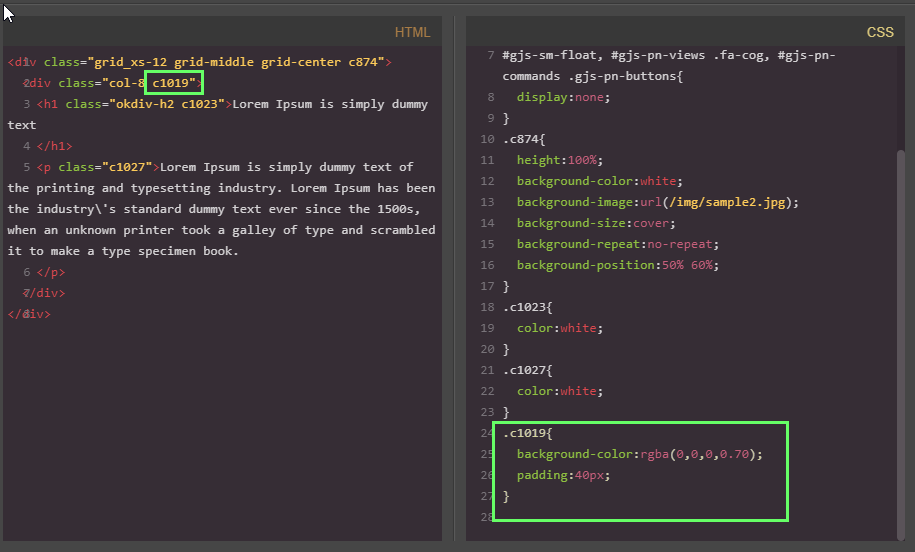The height and width of the screenshot is (552, 915).
Task: Click the #gjs-sm-float selector text
Action: 552,55
